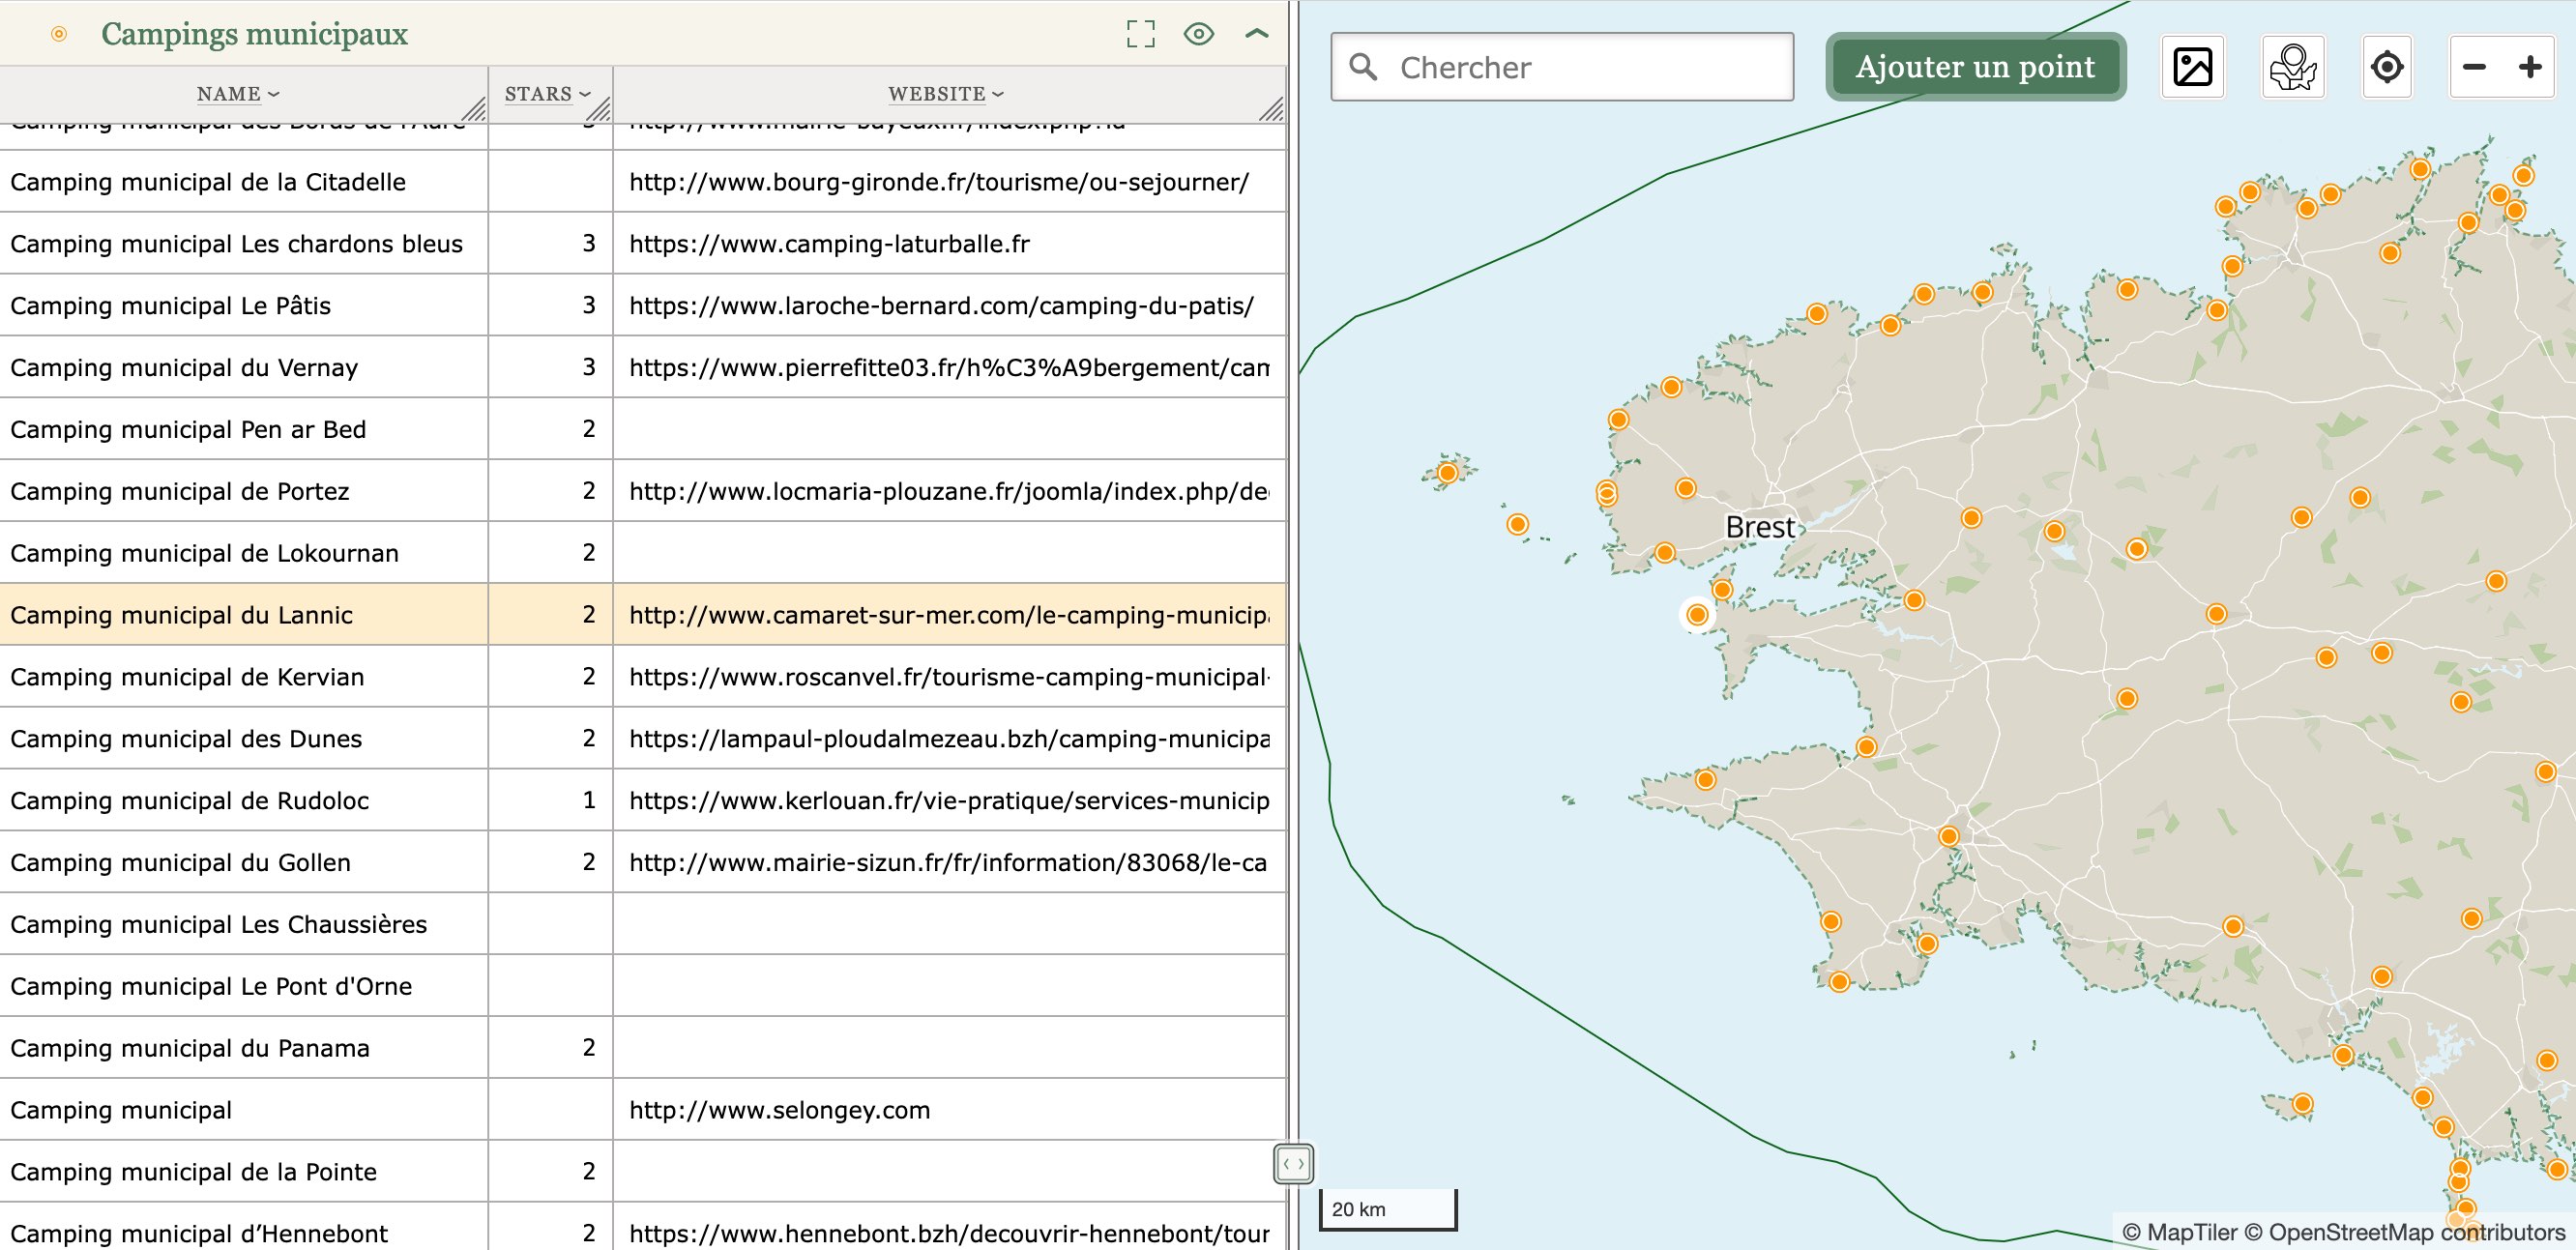This screenshot has height=1250, width=2576.
Task: Zoom out with the minus button
Action: 2474,67
